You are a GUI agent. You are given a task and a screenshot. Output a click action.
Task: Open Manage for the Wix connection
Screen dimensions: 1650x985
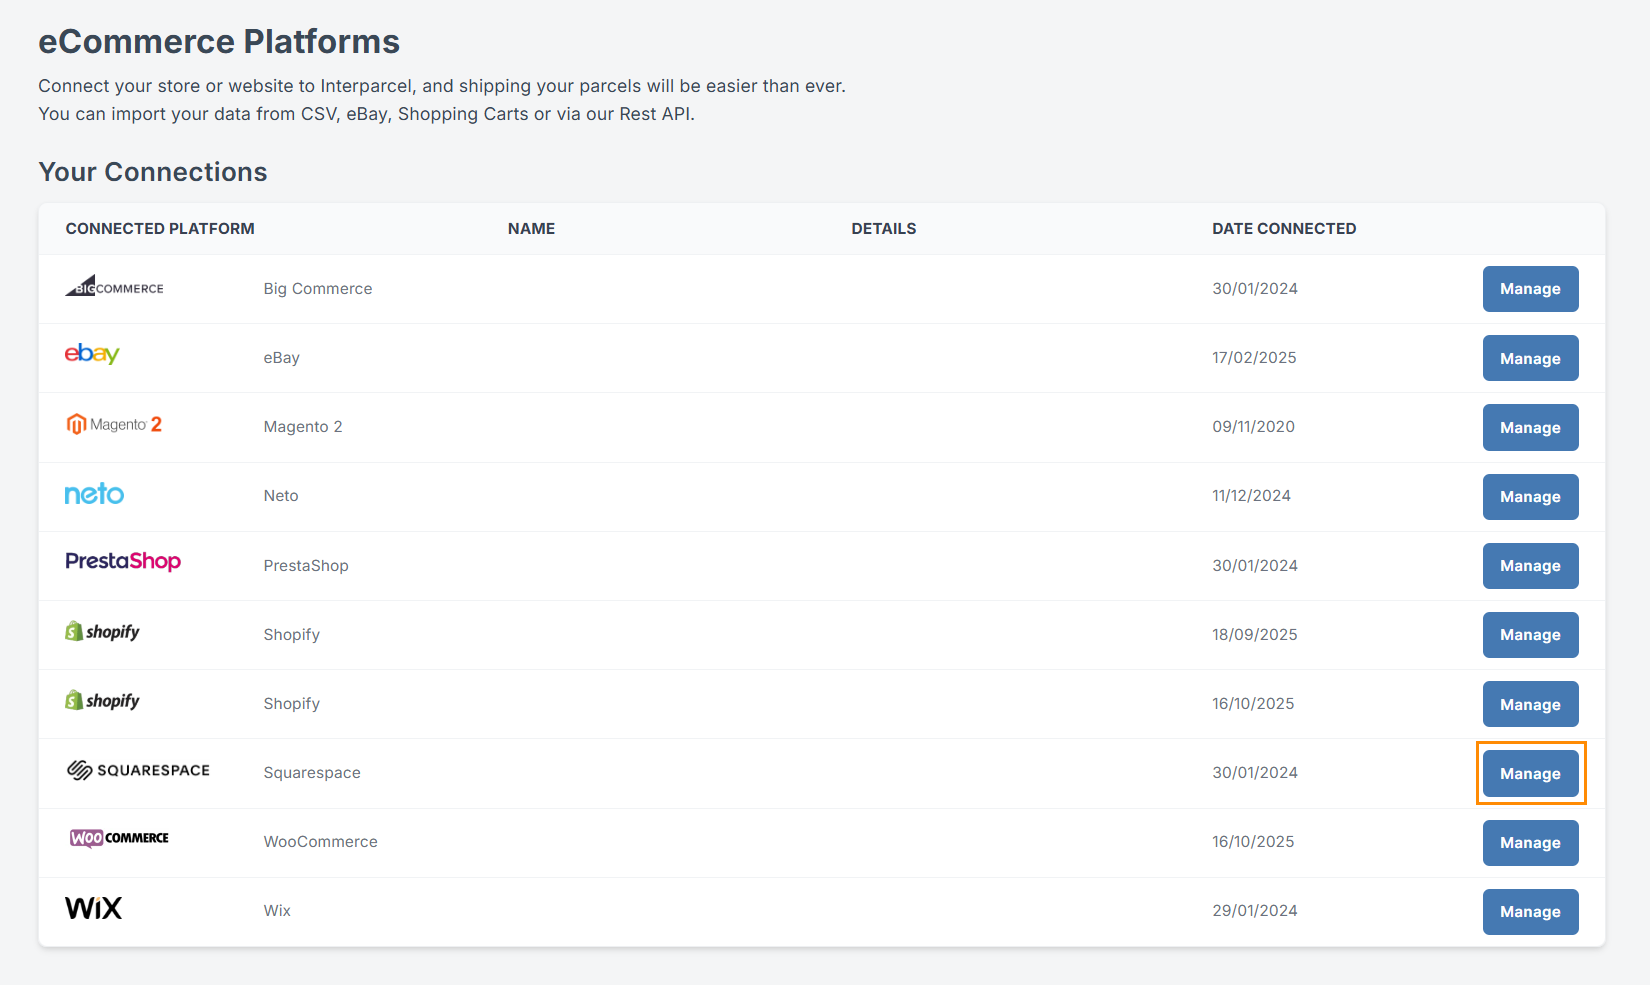(x=1530, y=912)
